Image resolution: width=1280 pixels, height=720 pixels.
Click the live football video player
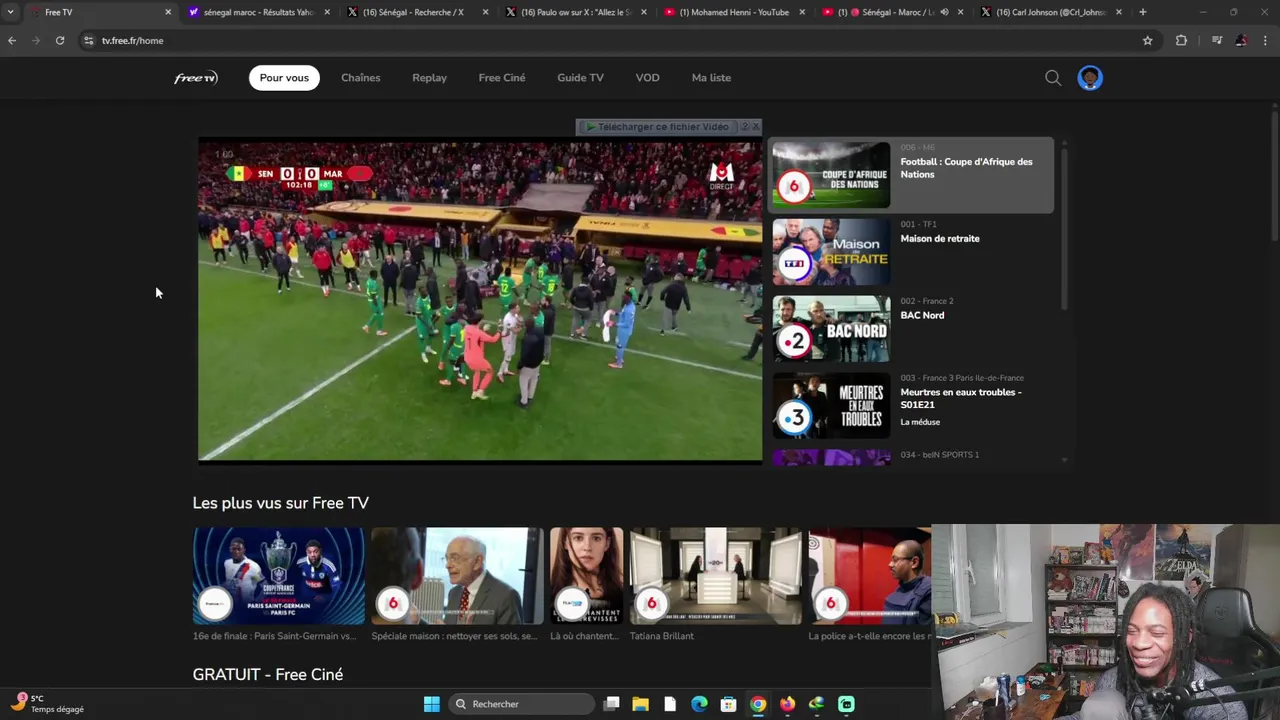click(480, 301)
